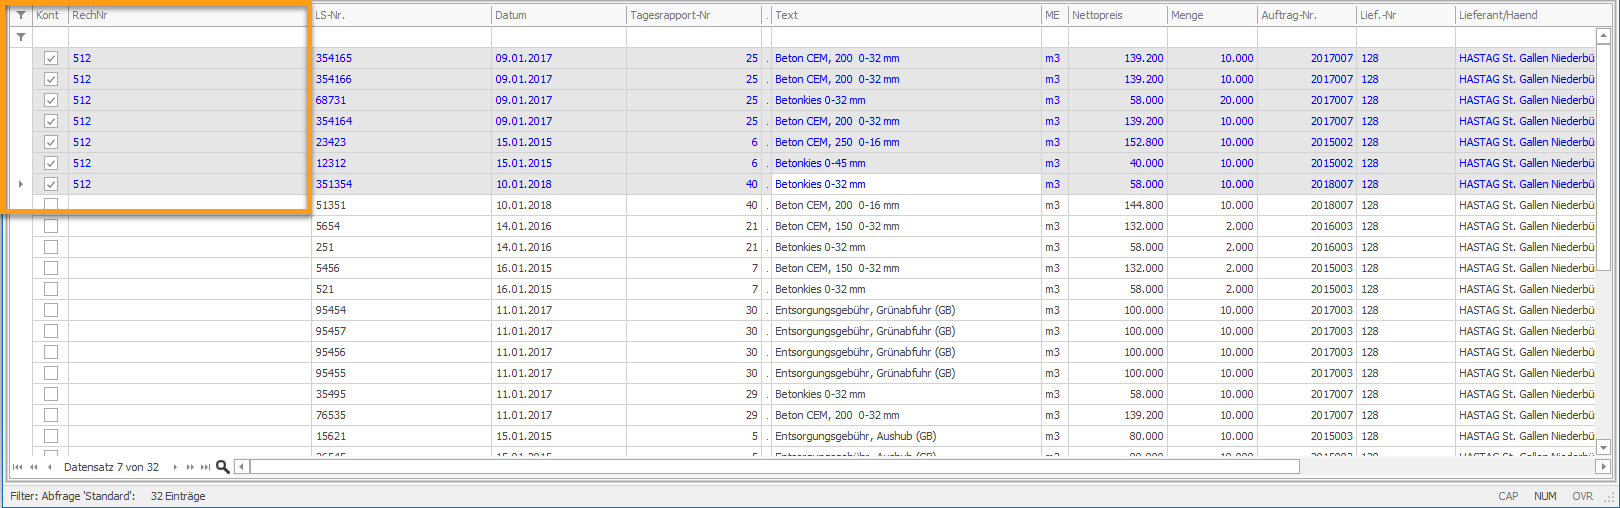Go to last record in navigator
1620x508 pixels.
click(205, 467)
